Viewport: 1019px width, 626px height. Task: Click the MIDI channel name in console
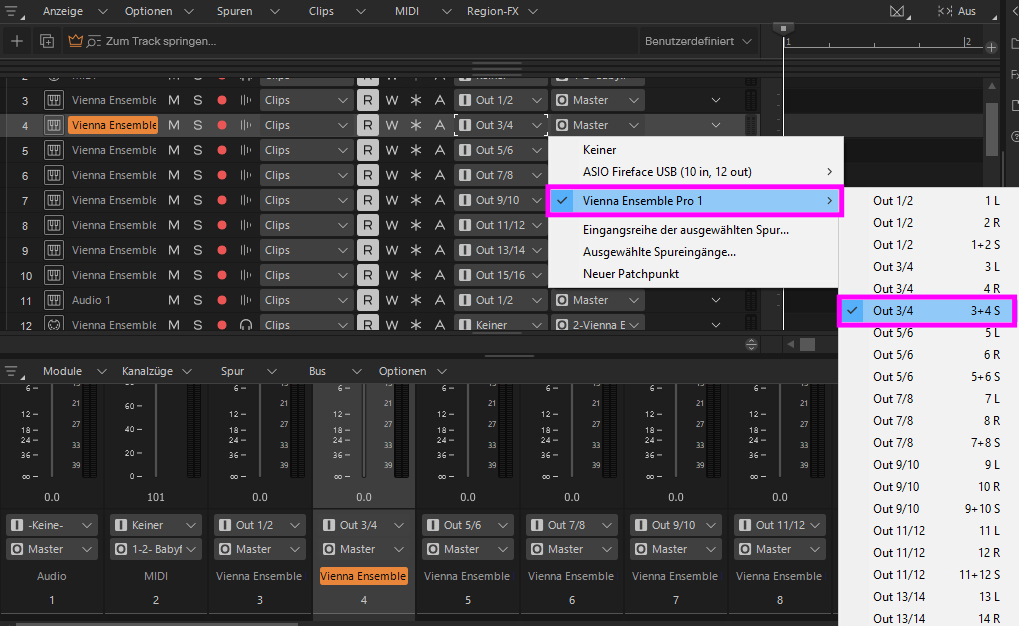tap(156, 576)
